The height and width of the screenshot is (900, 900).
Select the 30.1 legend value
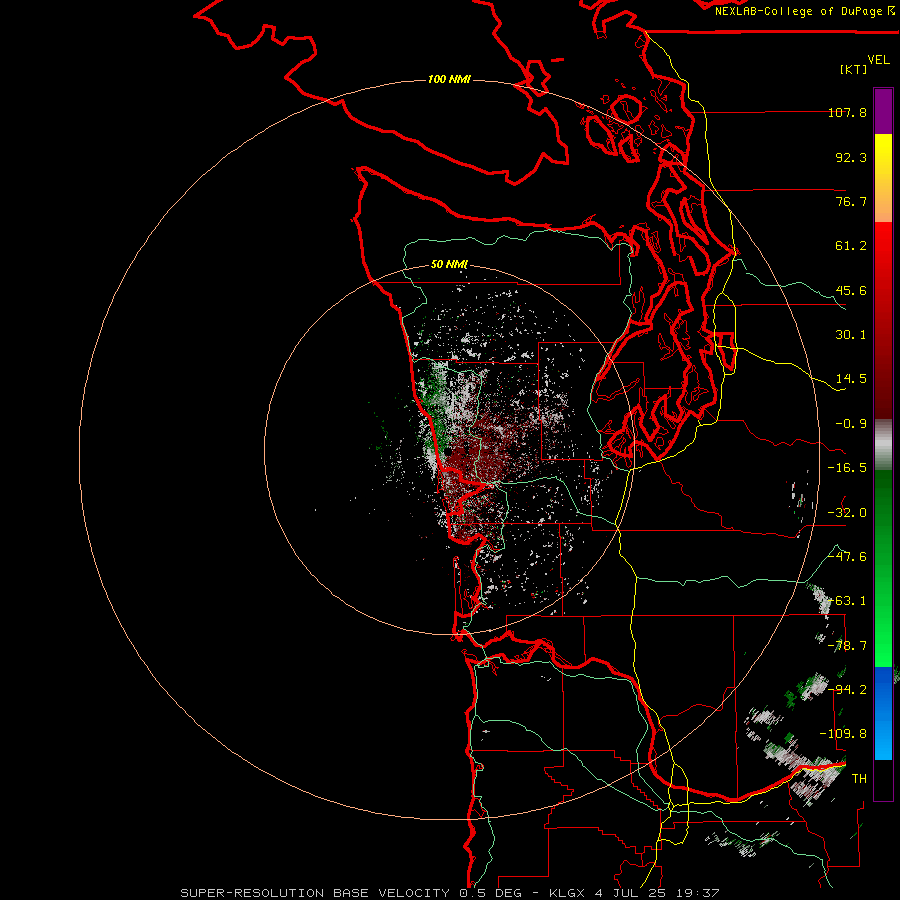pyautogui.click(x=851, y=335)
